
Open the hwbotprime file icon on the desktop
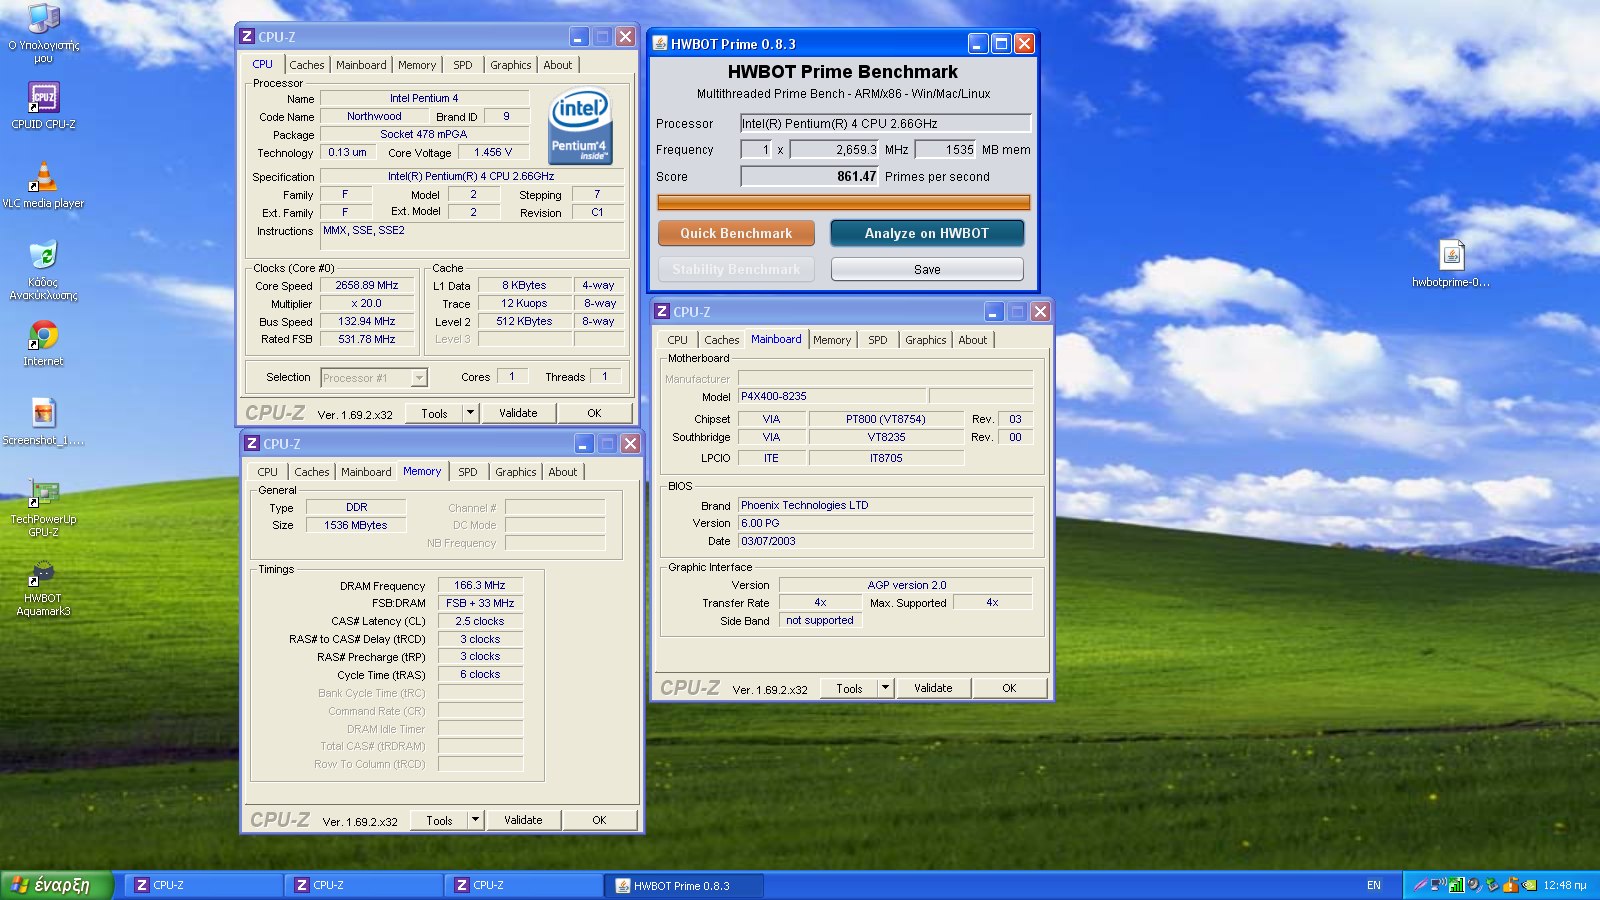[x=1452, y=256]
